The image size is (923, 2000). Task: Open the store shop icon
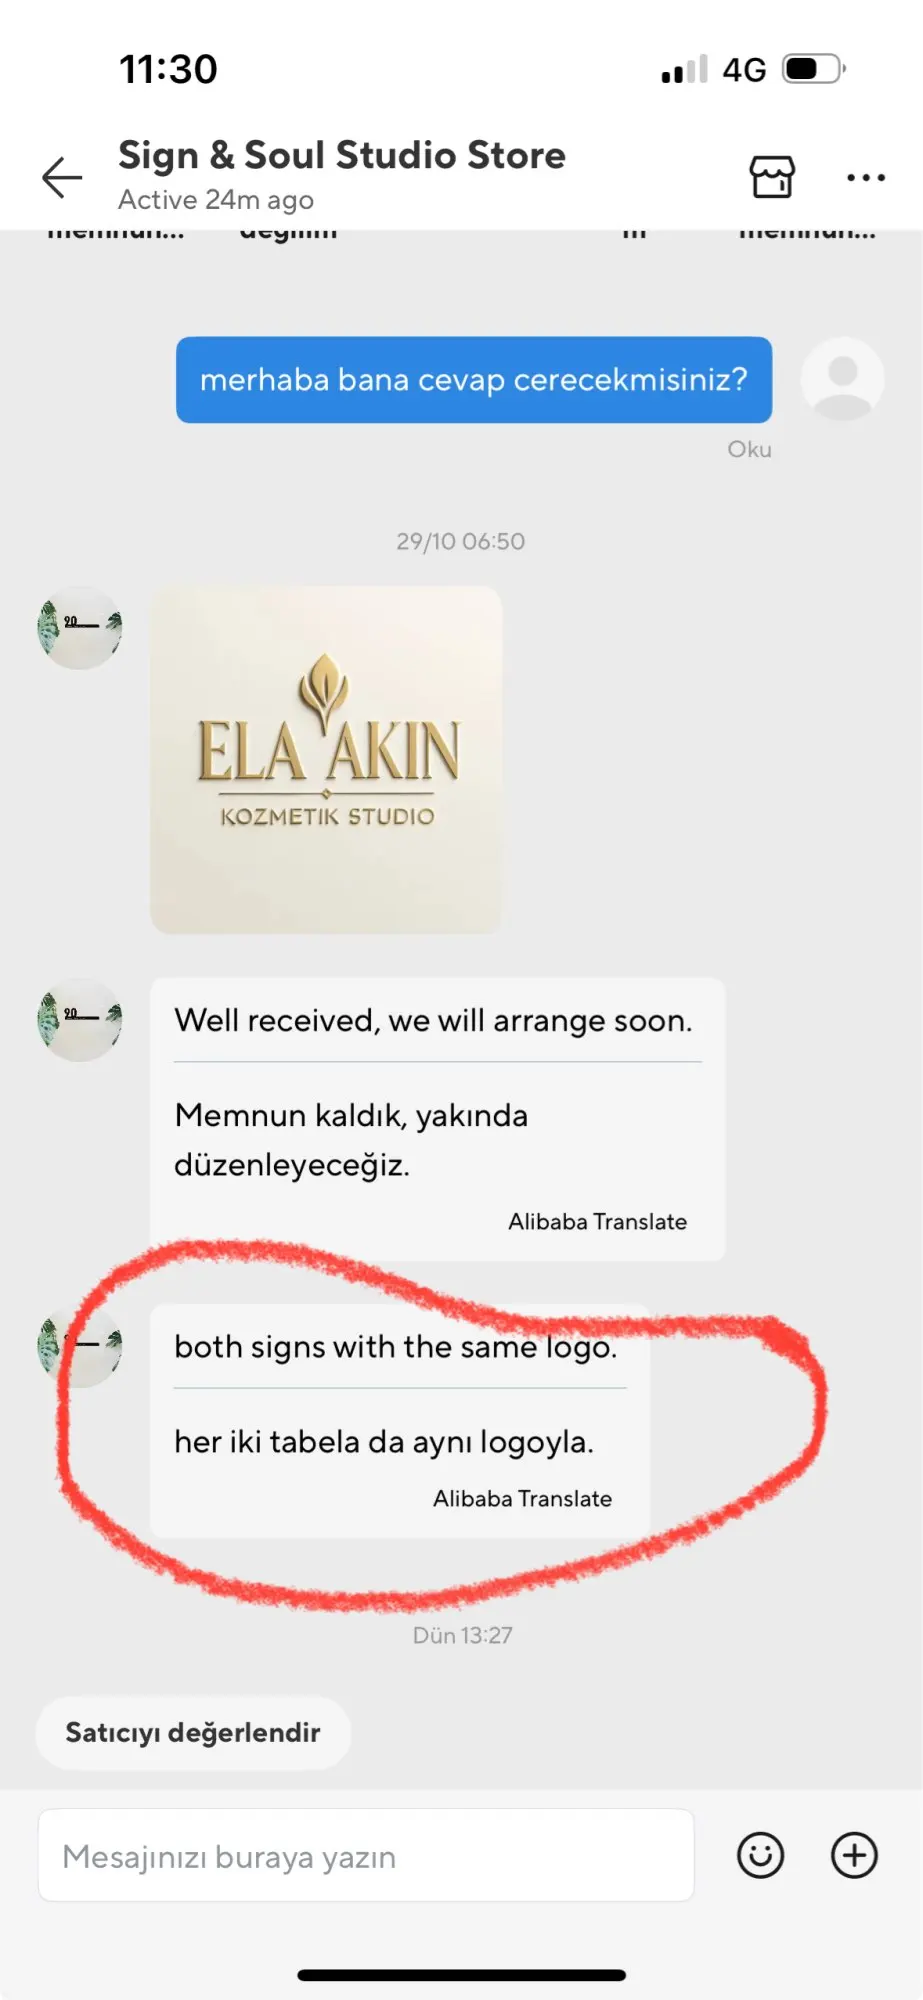772,177
